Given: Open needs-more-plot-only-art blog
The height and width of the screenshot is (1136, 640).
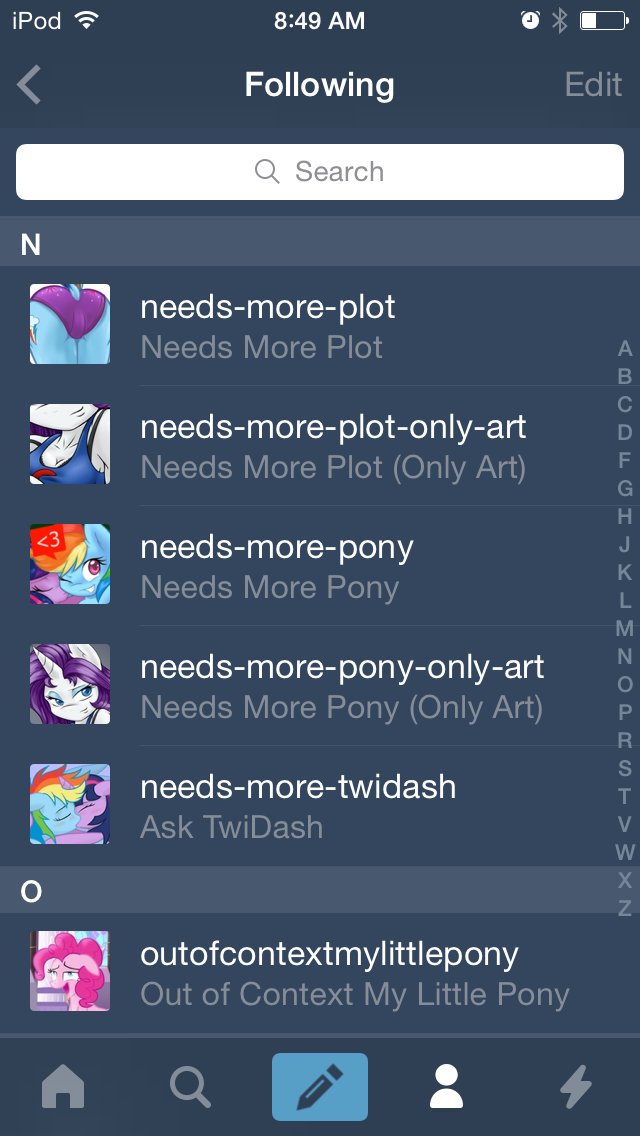Looking at the screenshot, I should tap(320, 446).
